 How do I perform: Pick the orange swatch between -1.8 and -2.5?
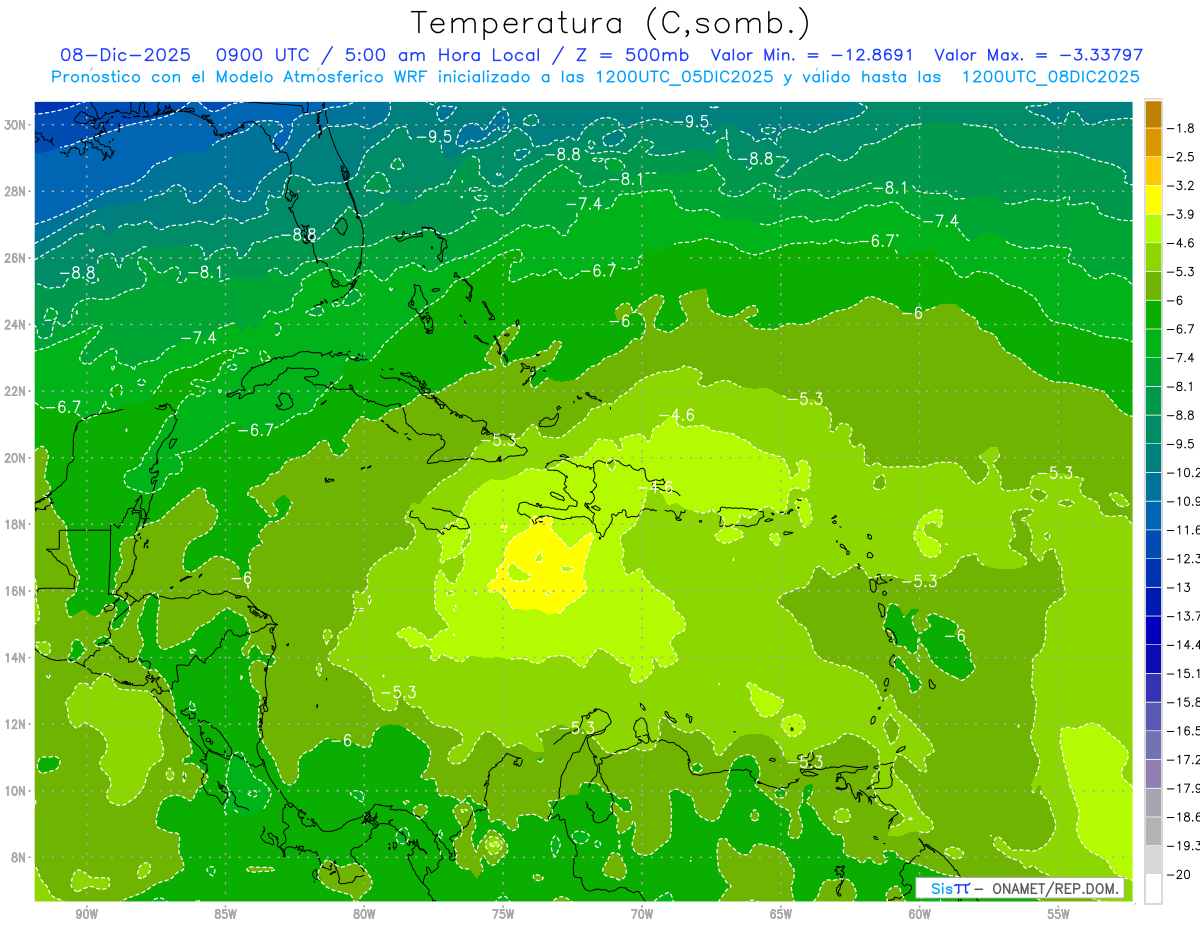[1154, 142]
